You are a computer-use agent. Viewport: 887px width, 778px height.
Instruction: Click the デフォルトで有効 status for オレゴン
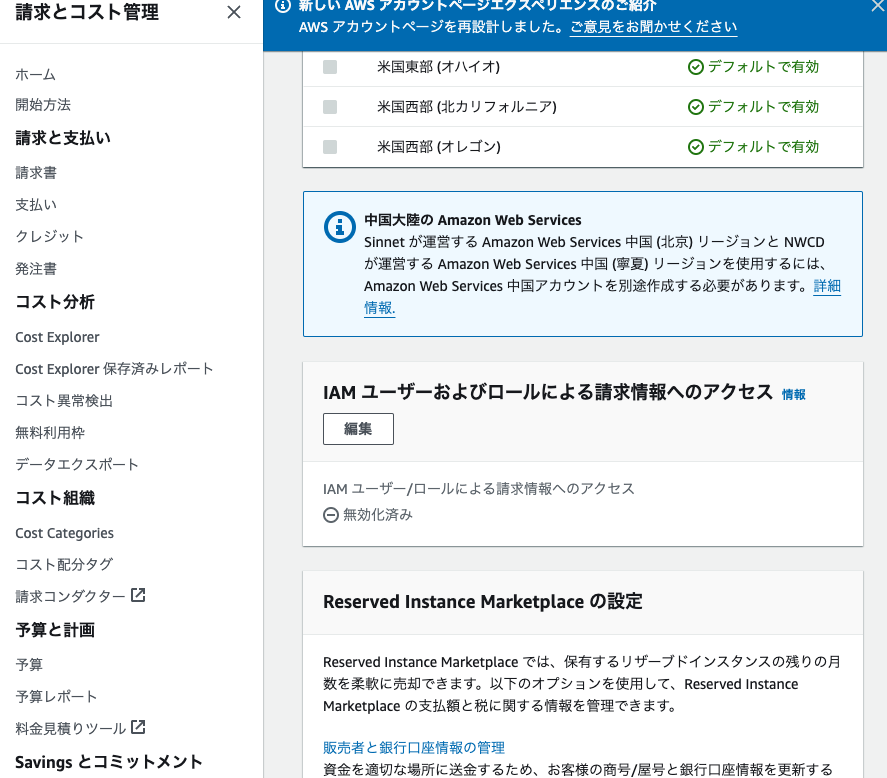click(763, 147)
